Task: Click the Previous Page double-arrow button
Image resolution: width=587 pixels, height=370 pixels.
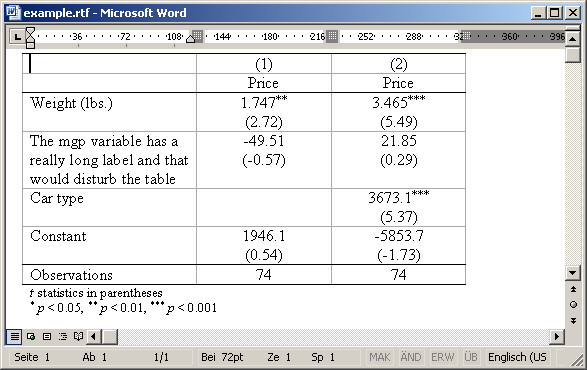Action: [573, 289]
